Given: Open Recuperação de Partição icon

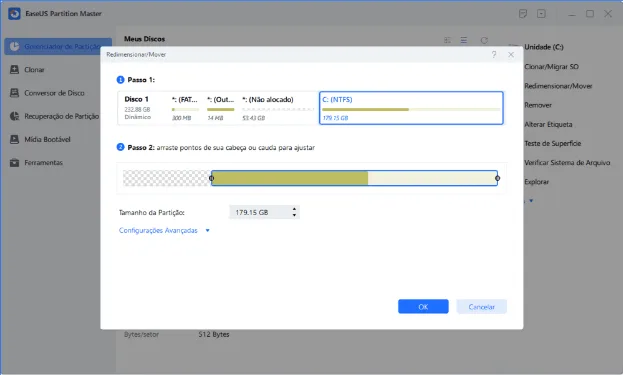Looking at the screenshot, I should pos(14,116).
